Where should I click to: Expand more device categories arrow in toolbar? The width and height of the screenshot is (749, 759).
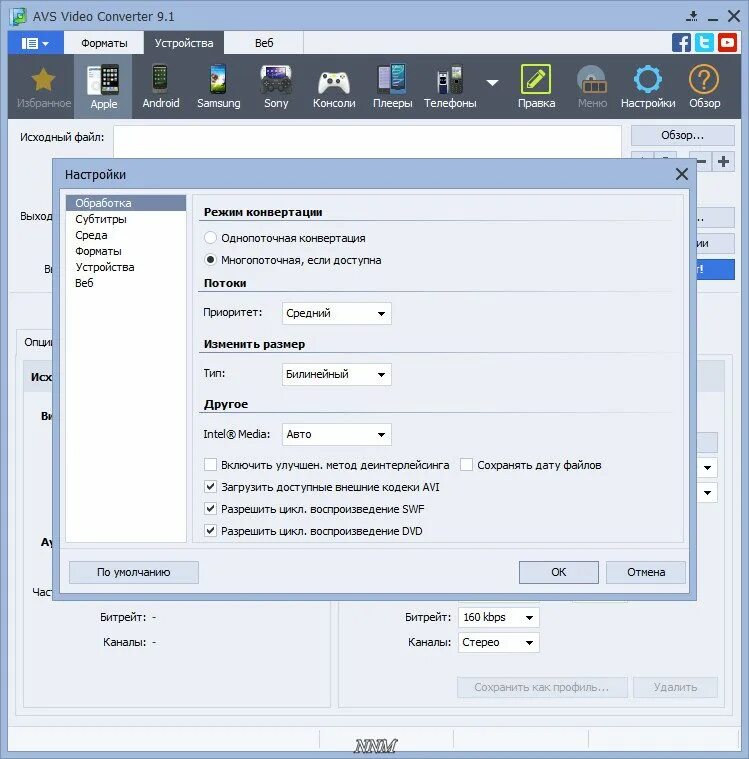click(492, 83)
